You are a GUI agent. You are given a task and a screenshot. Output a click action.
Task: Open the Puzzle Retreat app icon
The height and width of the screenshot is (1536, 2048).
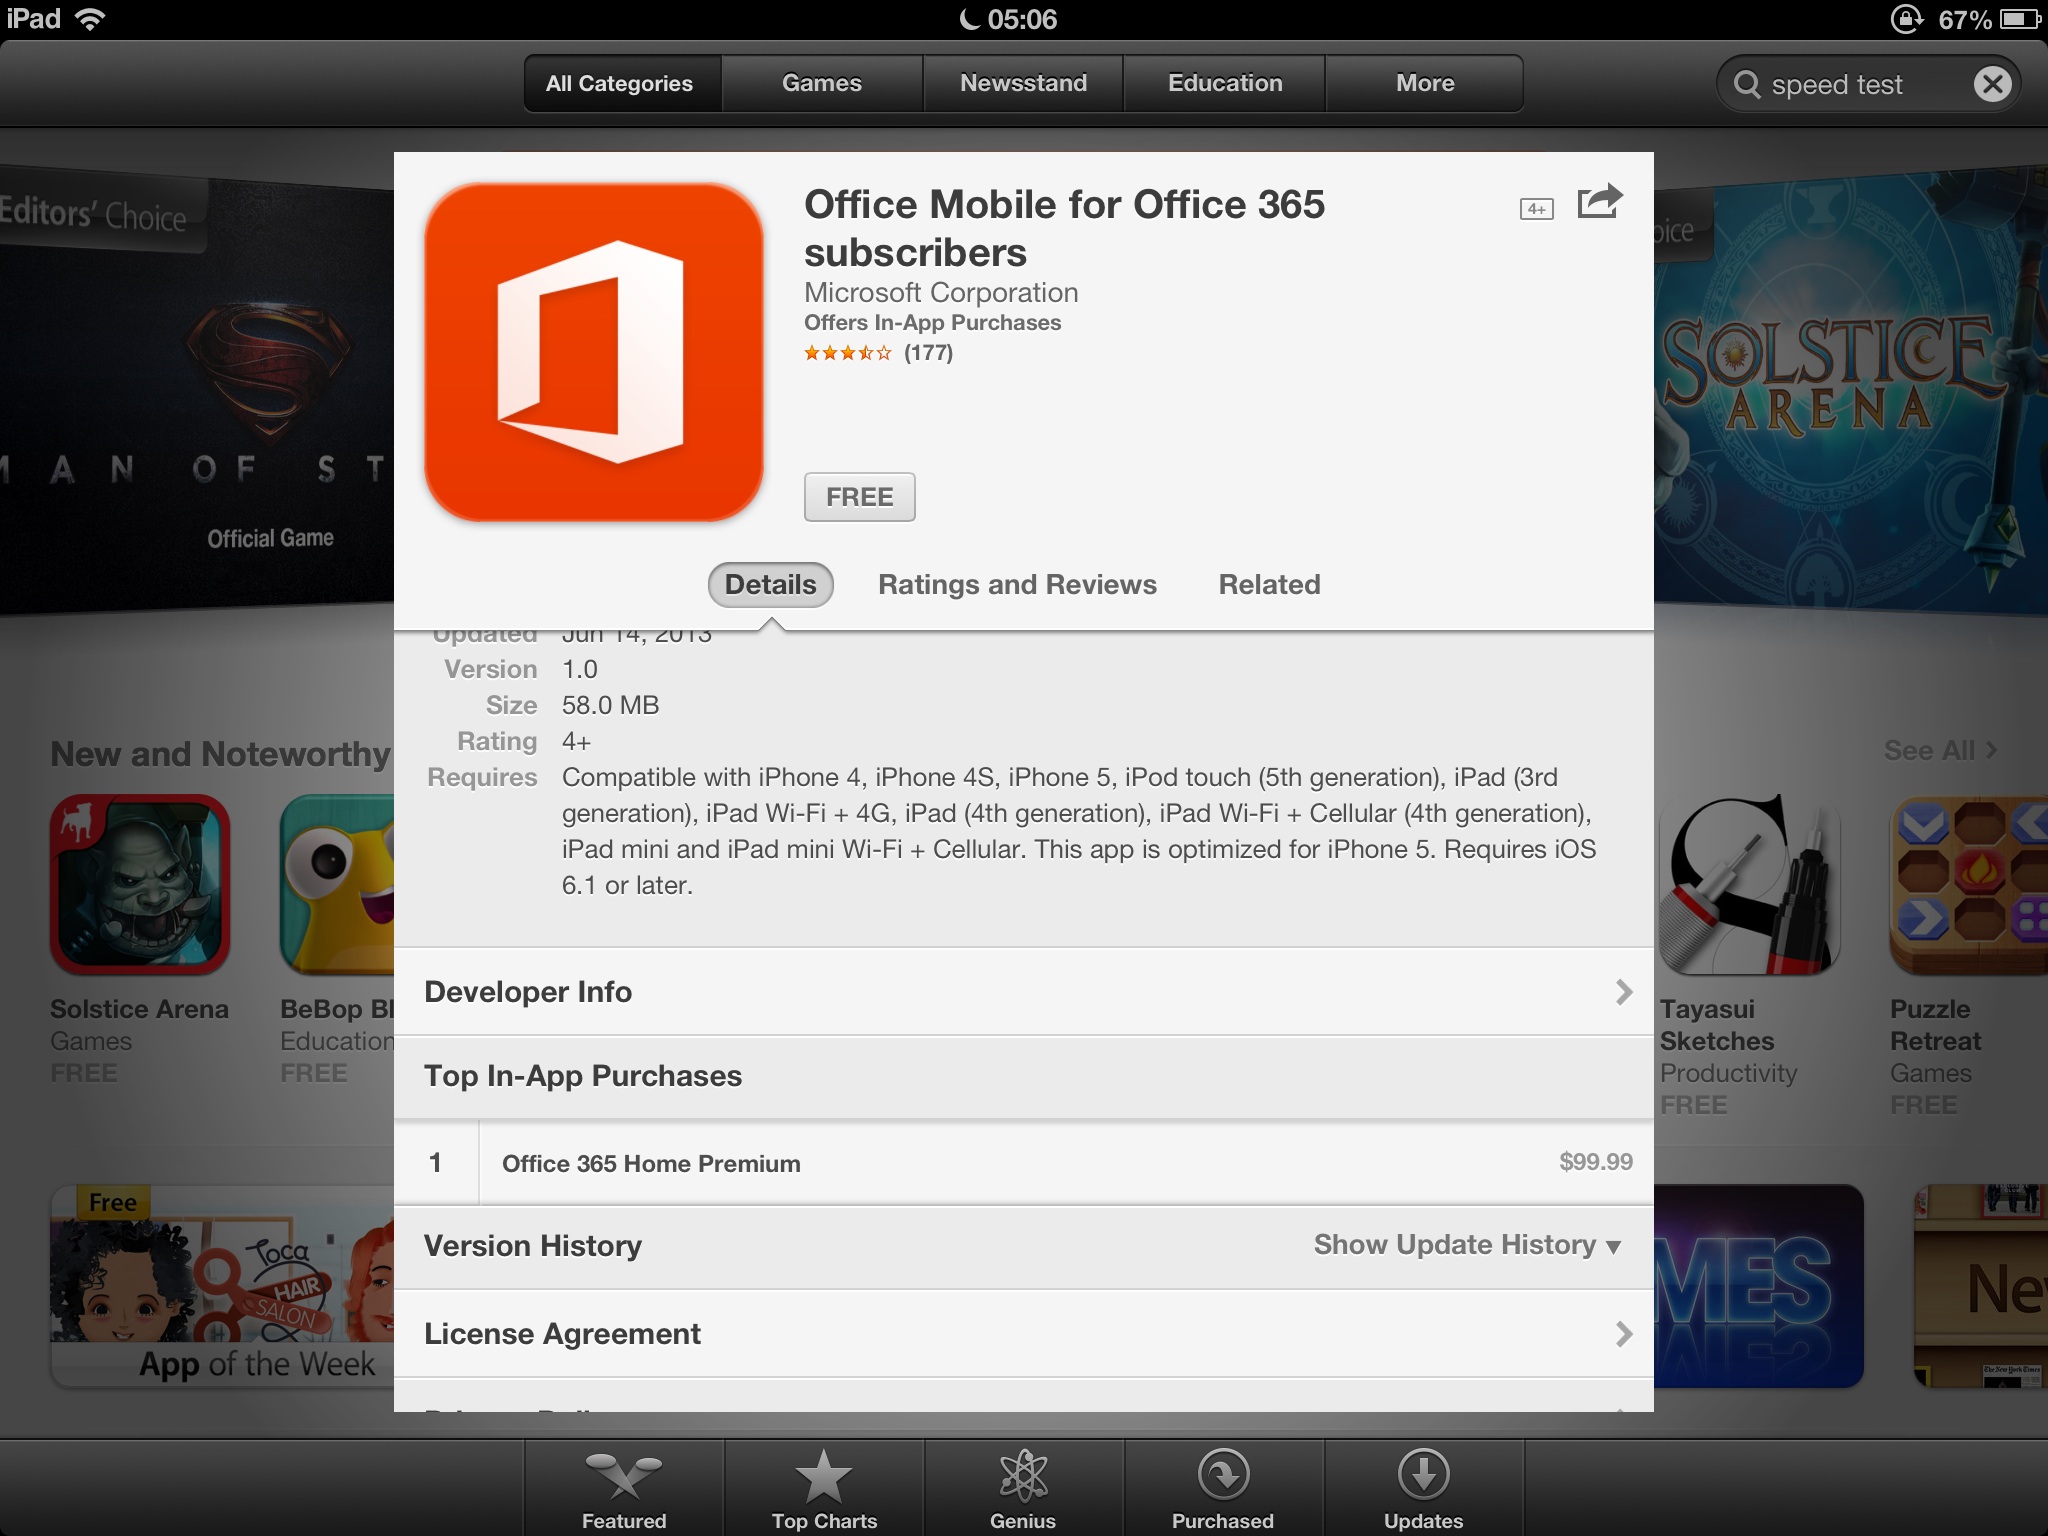tap(1969, 884)
